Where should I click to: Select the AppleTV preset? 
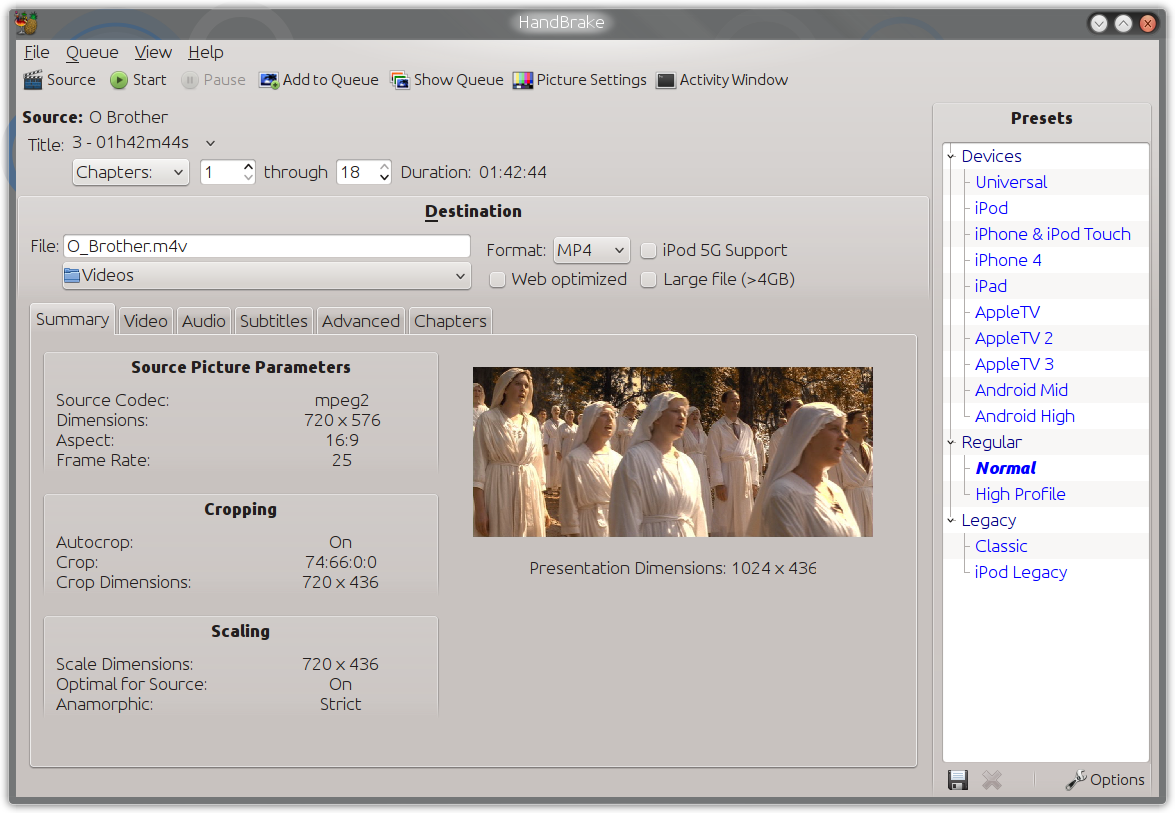(x=1007, y=312)
